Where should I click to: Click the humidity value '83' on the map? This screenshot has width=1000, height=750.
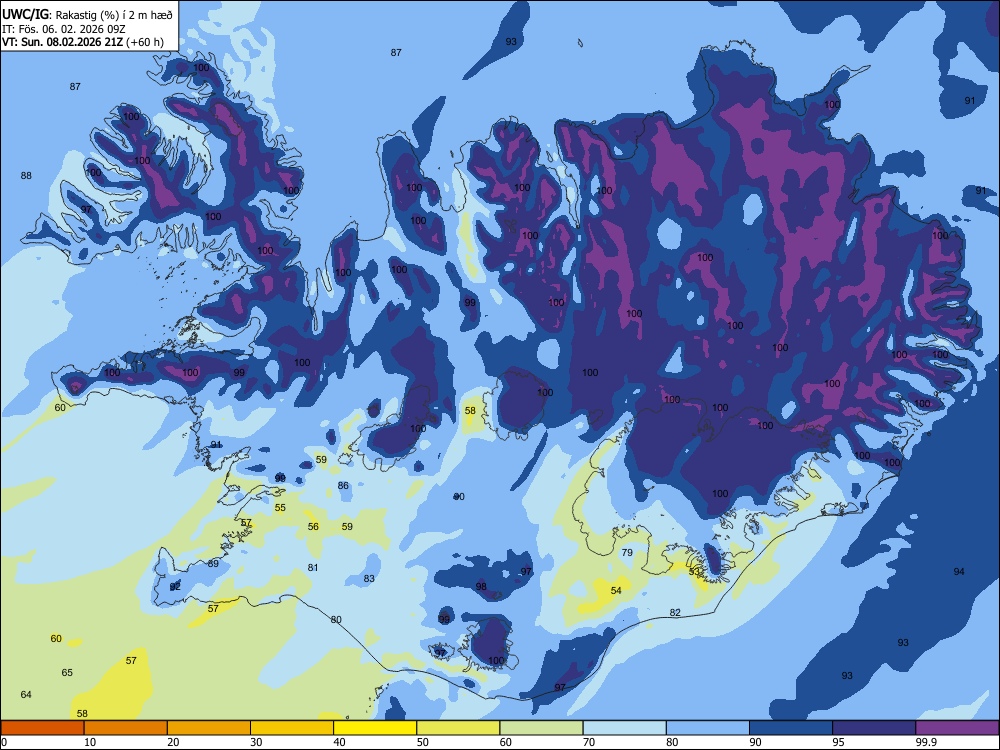click(369, 578)
